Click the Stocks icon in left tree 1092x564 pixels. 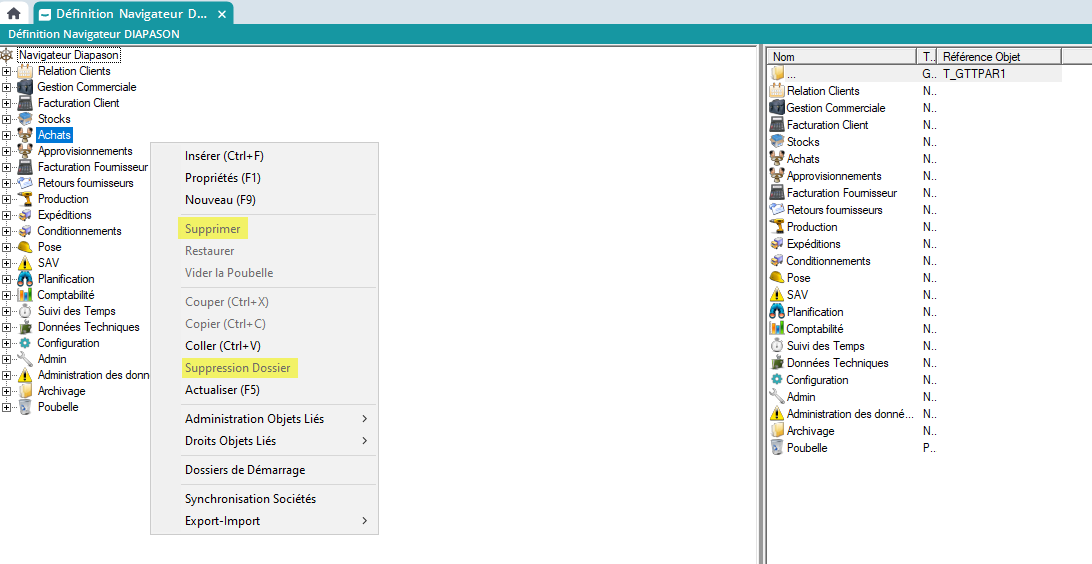(x=26, y=119)
